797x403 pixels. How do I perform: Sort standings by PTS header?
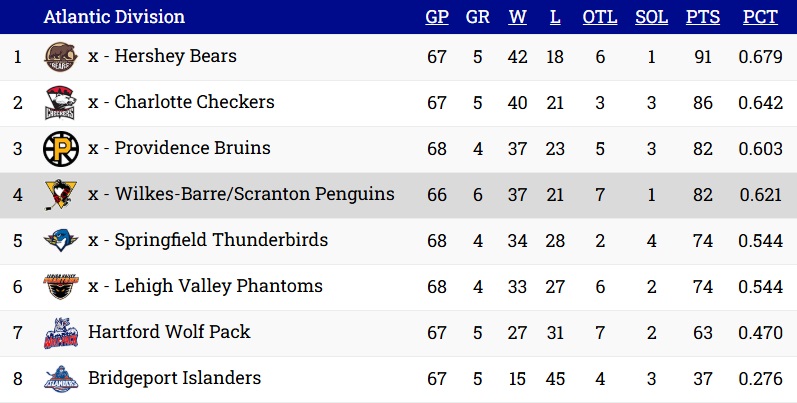click(703, 17)
